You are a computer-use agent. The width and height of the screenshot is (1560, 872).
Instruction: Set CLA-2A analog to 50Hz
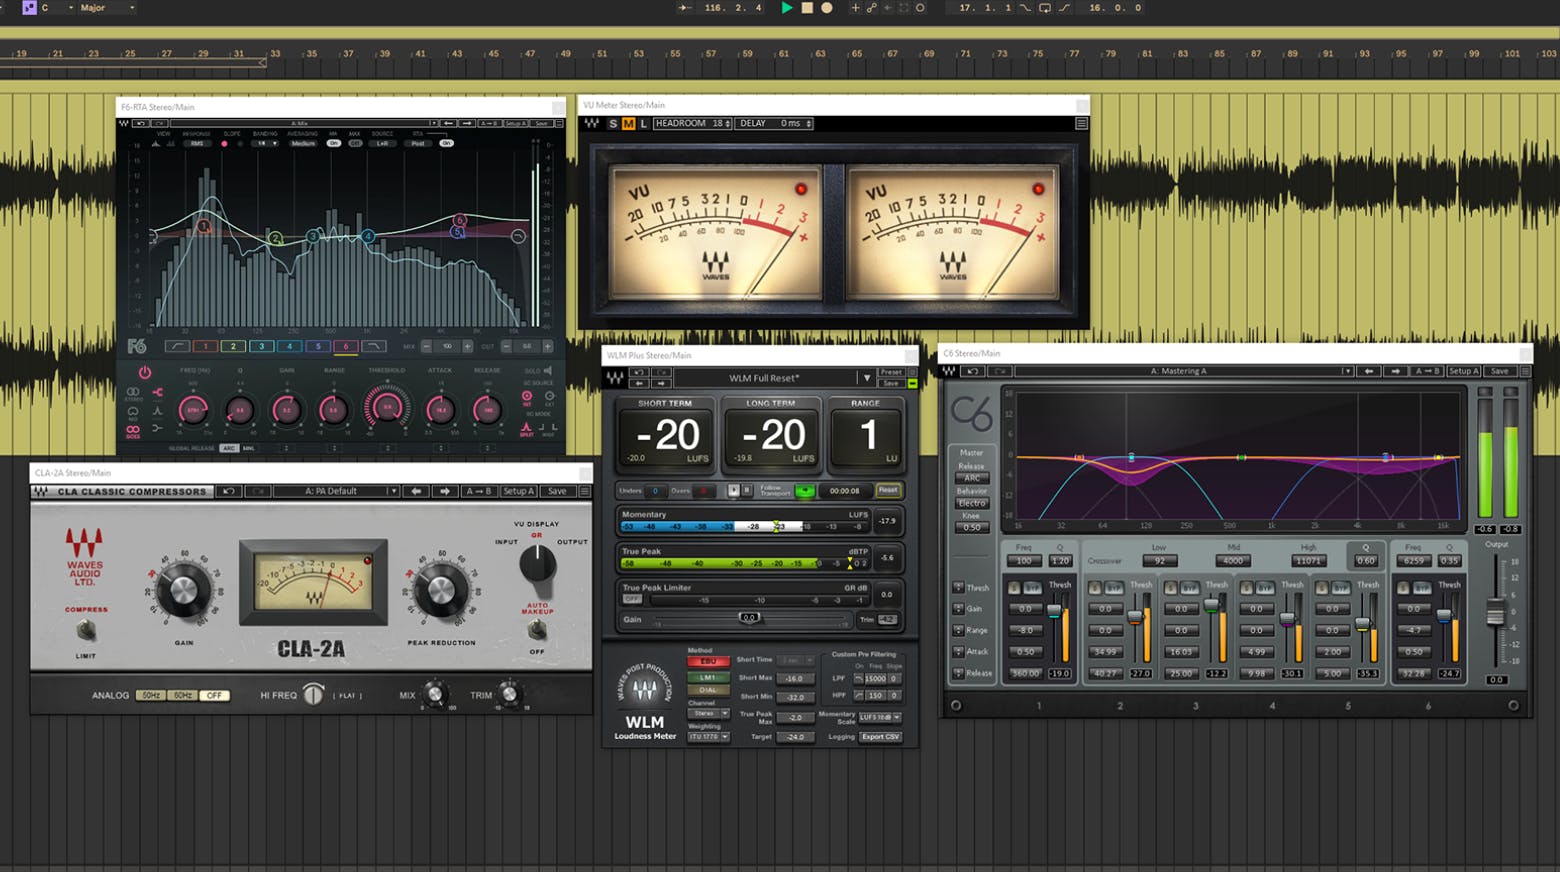point(150,695)
